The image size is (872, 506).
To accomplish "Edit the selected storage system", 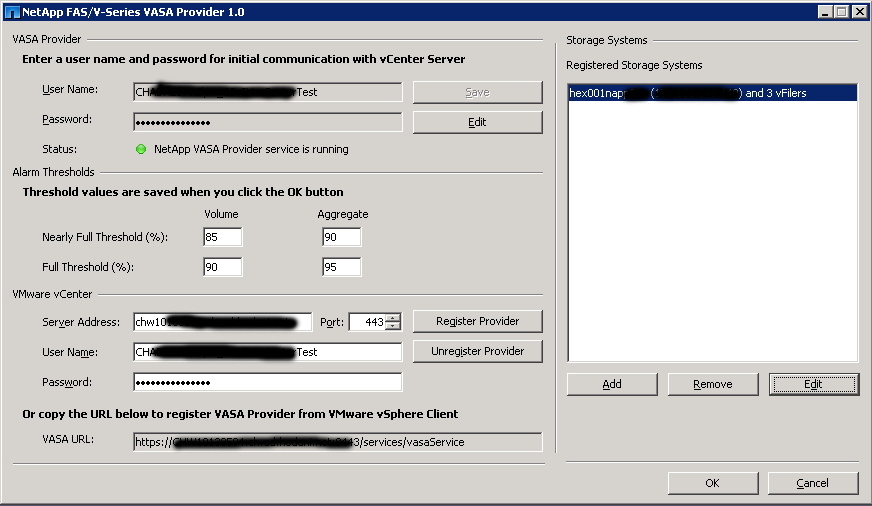I will pyautogui.click(x=813, y=384).
